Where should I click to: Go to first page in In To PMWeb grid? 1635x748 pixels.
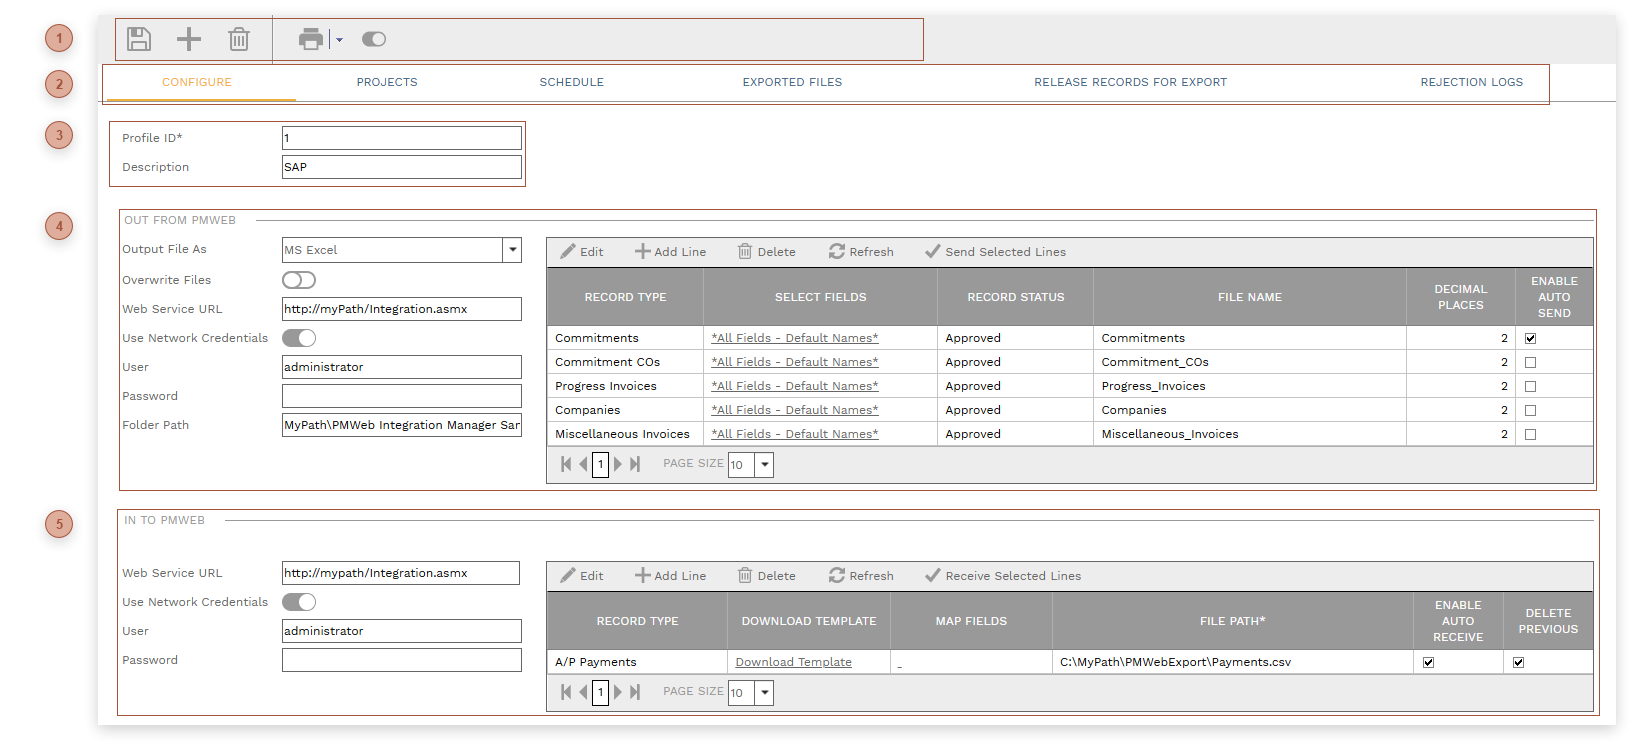click(566, 692)
